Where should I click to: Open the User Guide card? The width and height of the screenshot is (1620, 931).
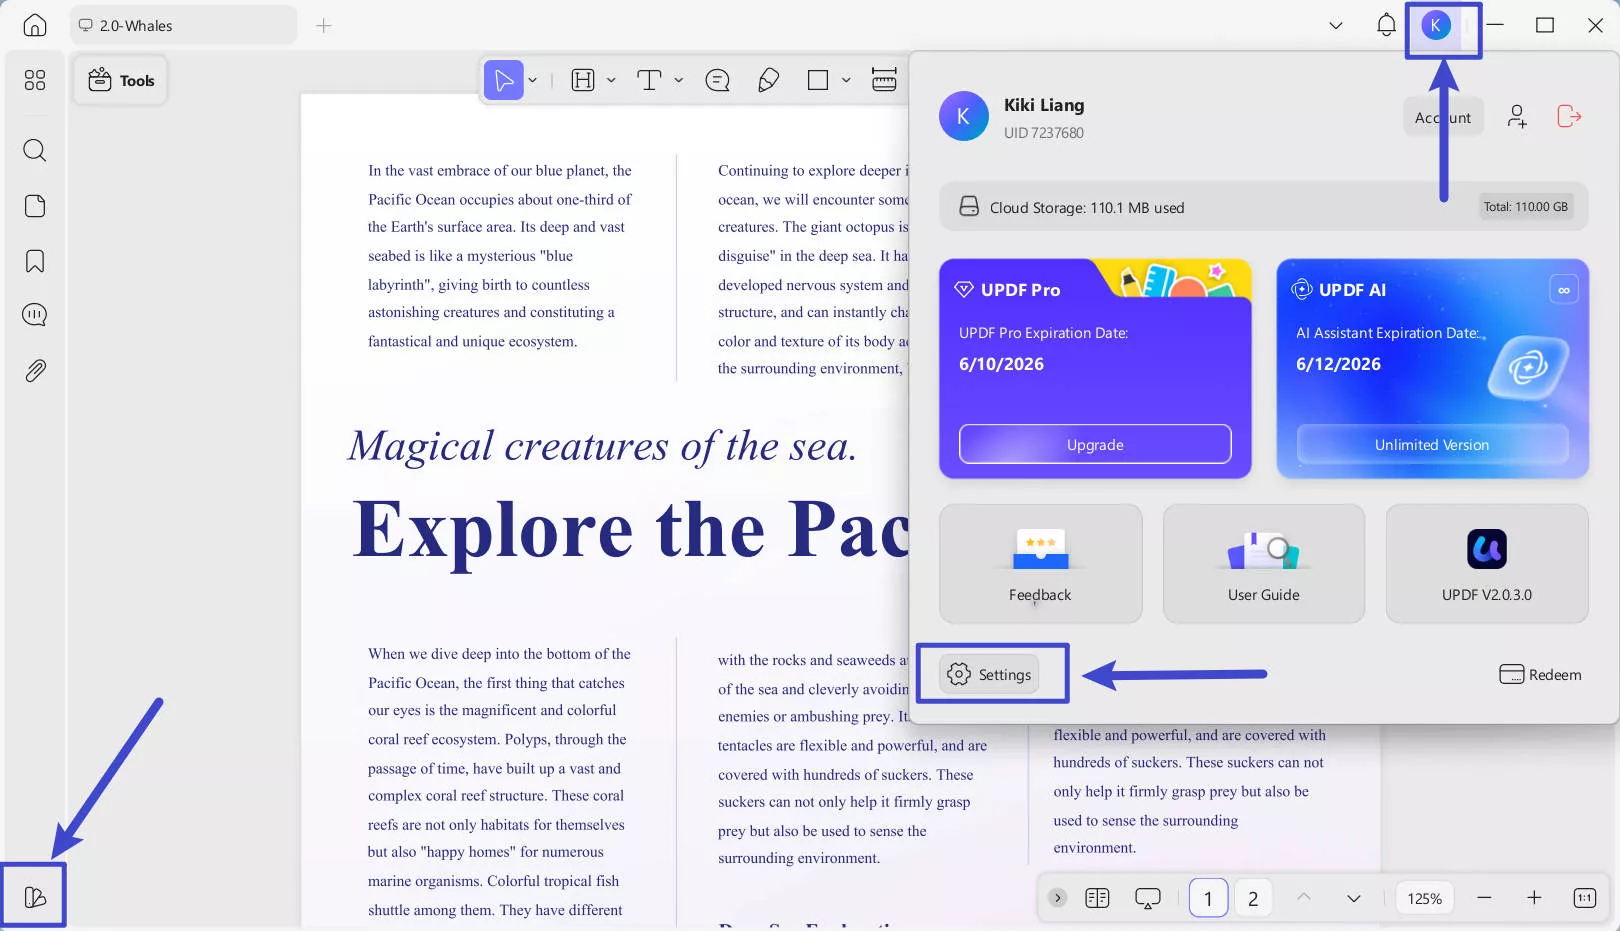1263,564
